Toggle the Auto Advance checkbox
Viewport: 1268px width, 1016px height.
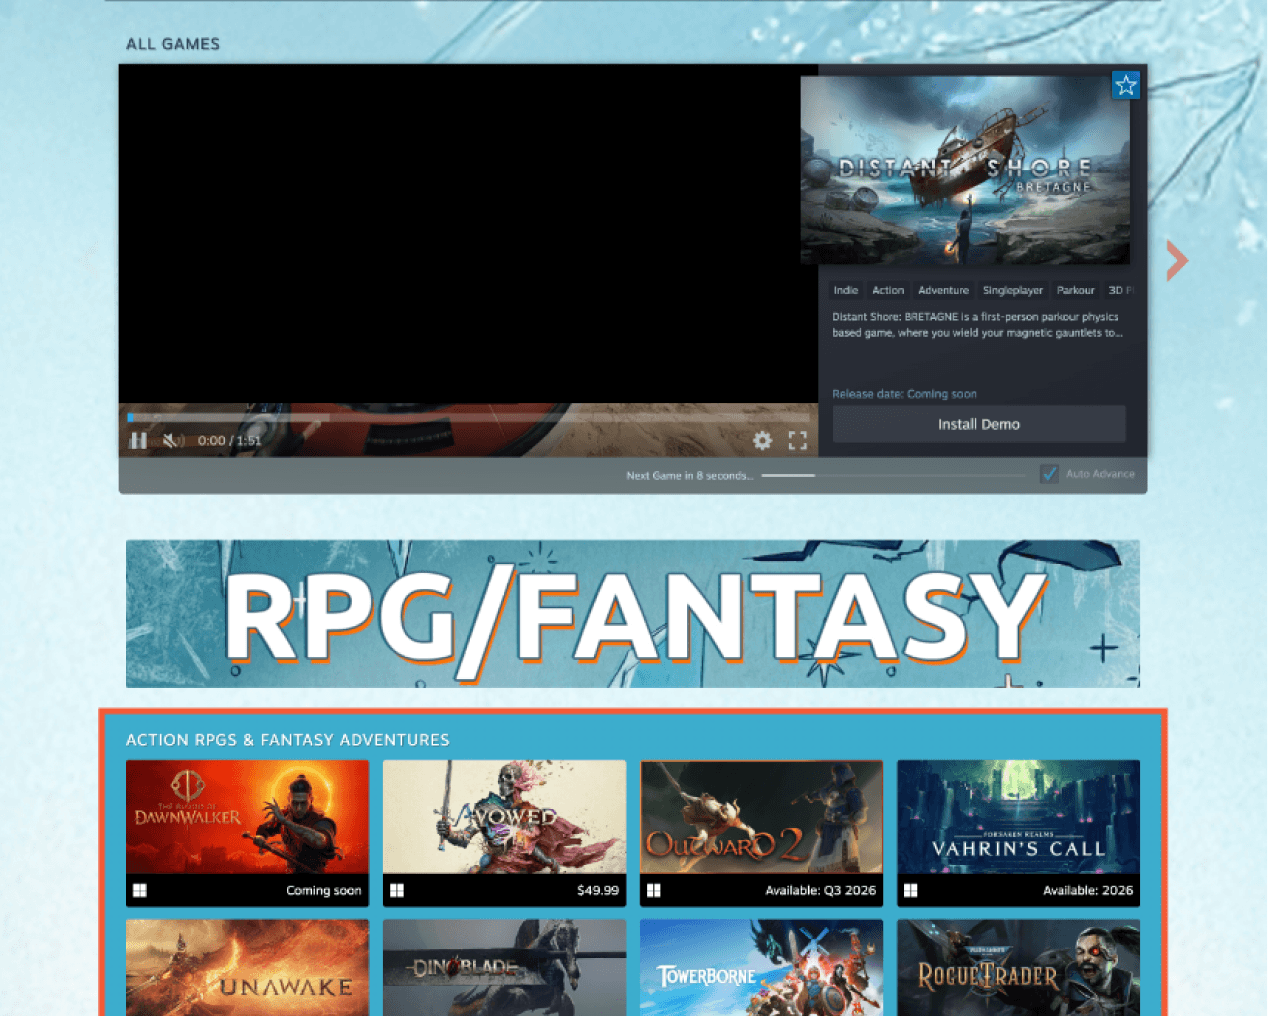[1049, 474]
